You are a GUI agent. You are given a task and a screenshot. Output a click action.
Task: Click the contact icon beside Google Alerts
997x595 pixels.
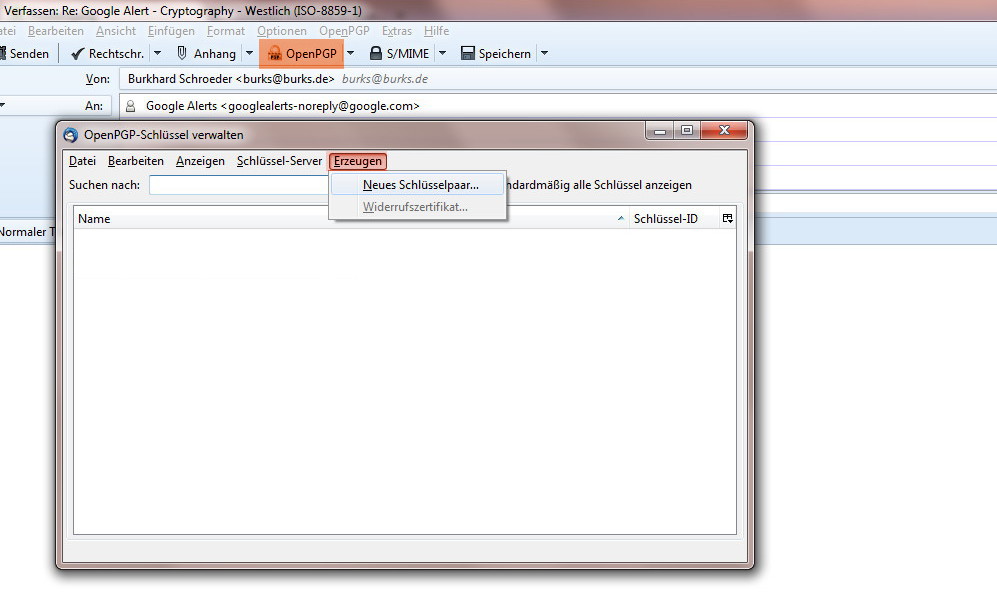pyautogui.click(x=130, y=106)
